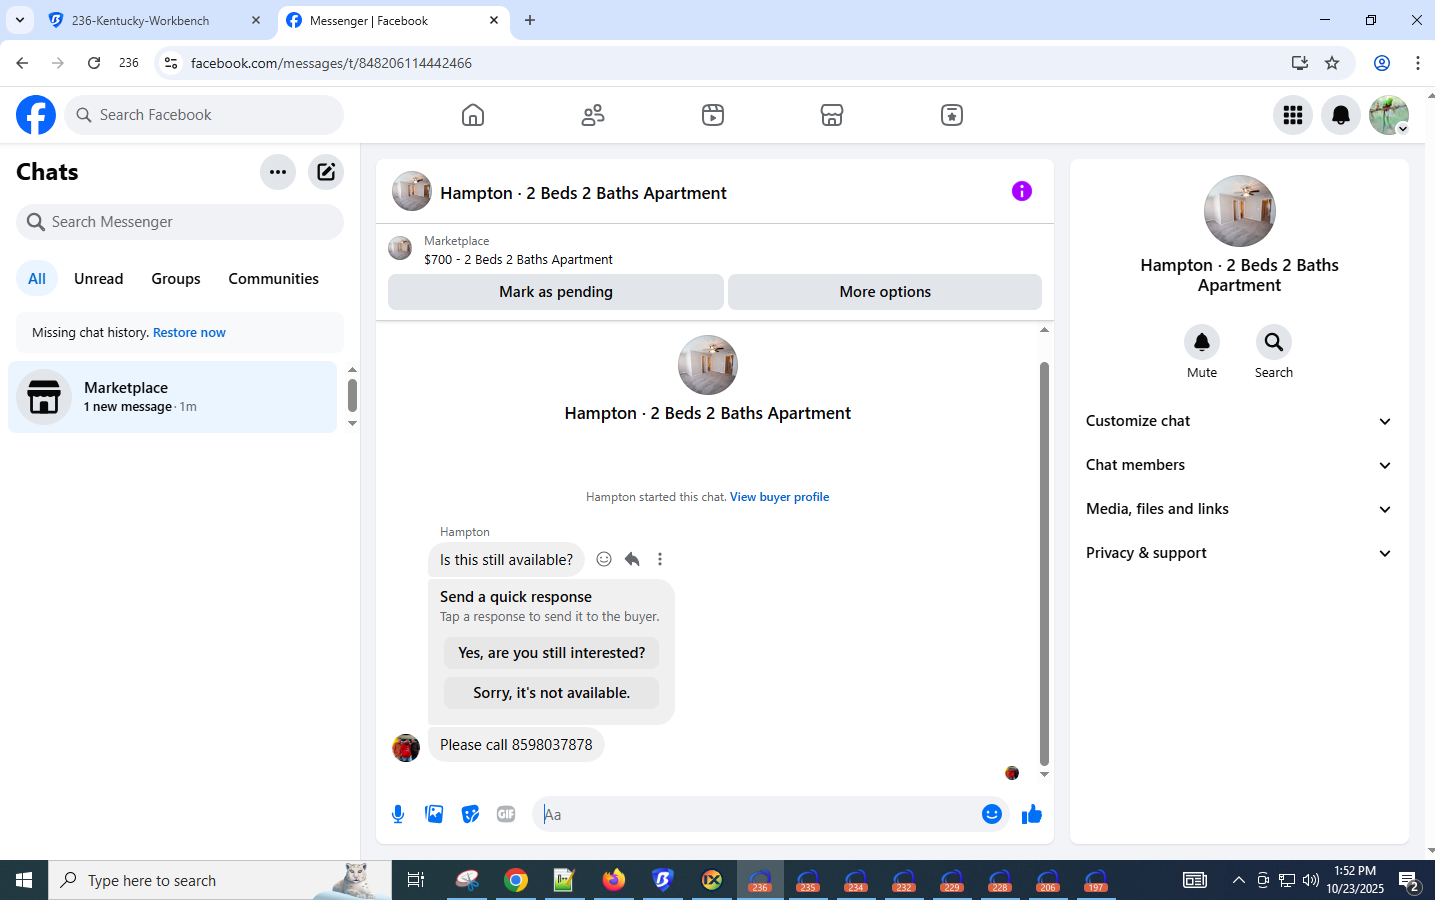Screen dimensions: 1435x900
Task: Select the Groups chats filter tab
Action: (x=176, y=279)
